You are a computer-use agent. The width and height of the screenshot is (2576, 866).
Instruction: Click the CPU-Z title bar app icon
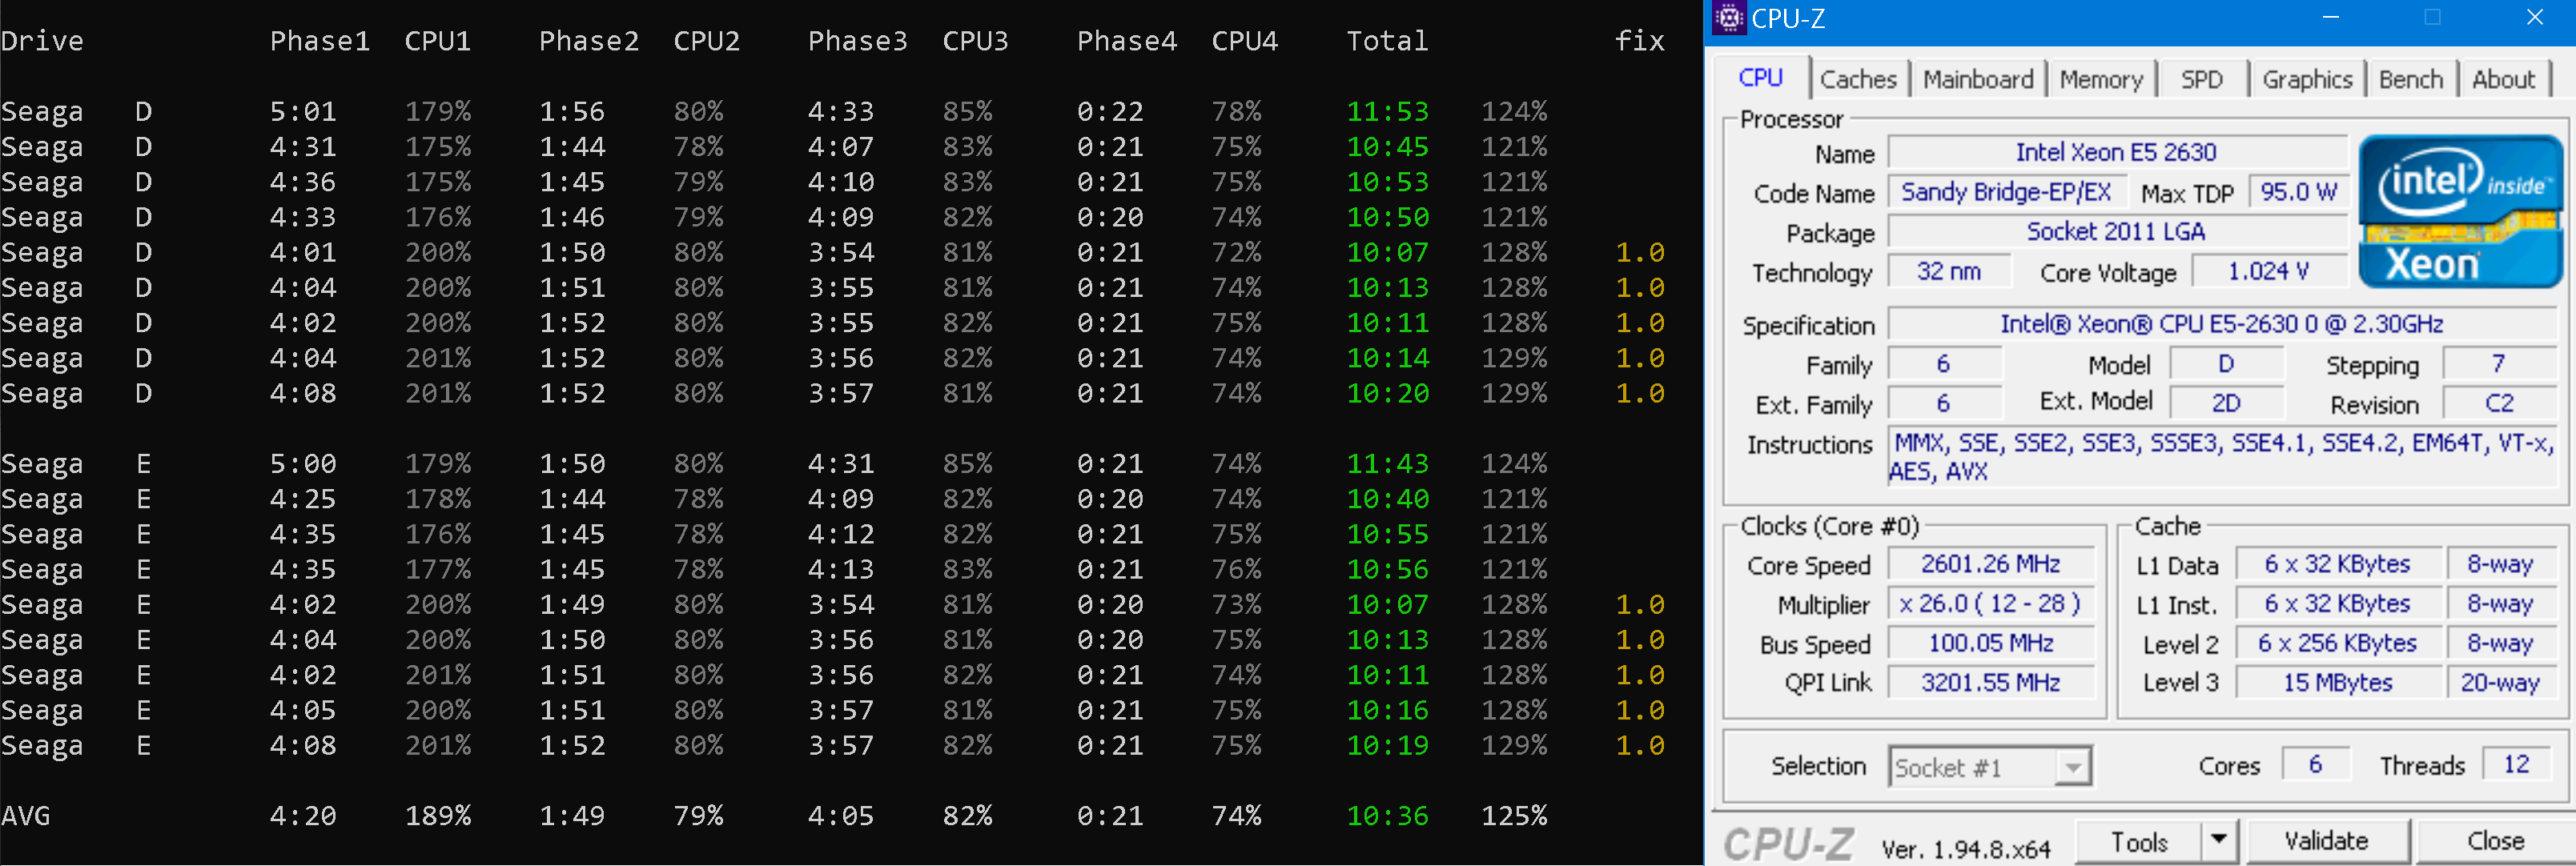pyautogui.click(x=1728, y=18)
